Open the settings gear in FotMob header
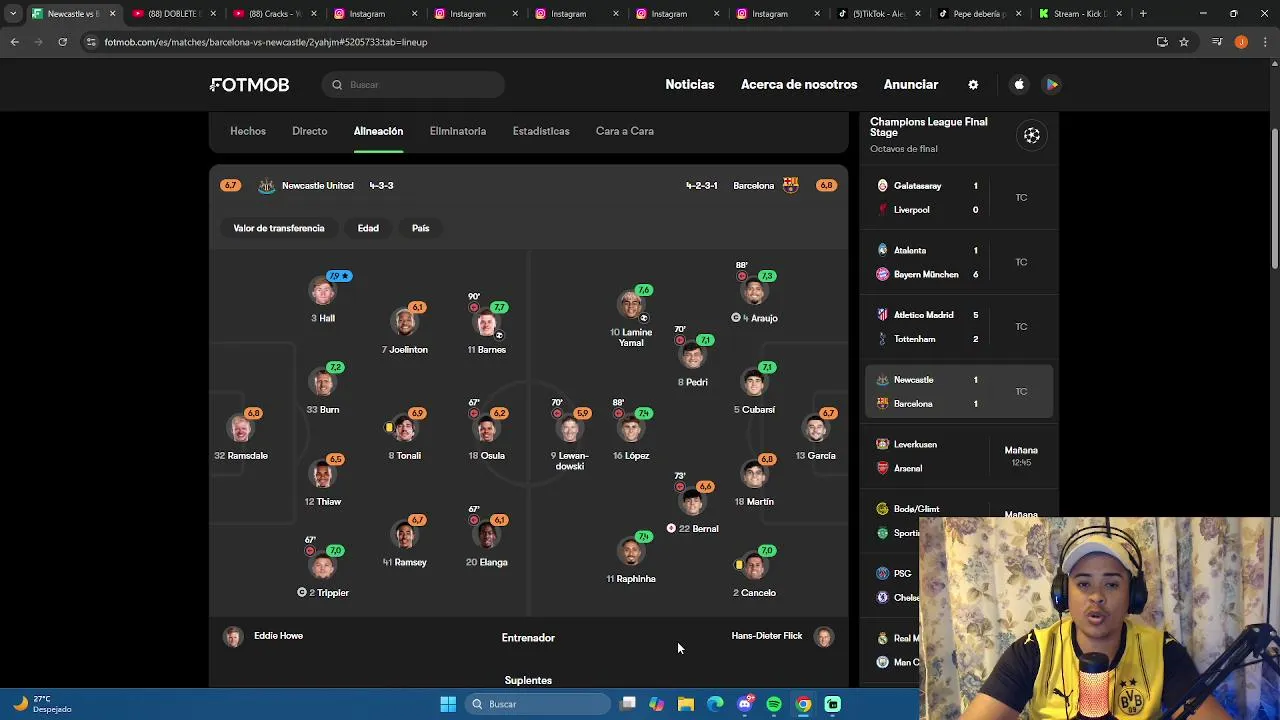Image resolution: width=1280 pixels, height=720 pixels. (973, 85)
